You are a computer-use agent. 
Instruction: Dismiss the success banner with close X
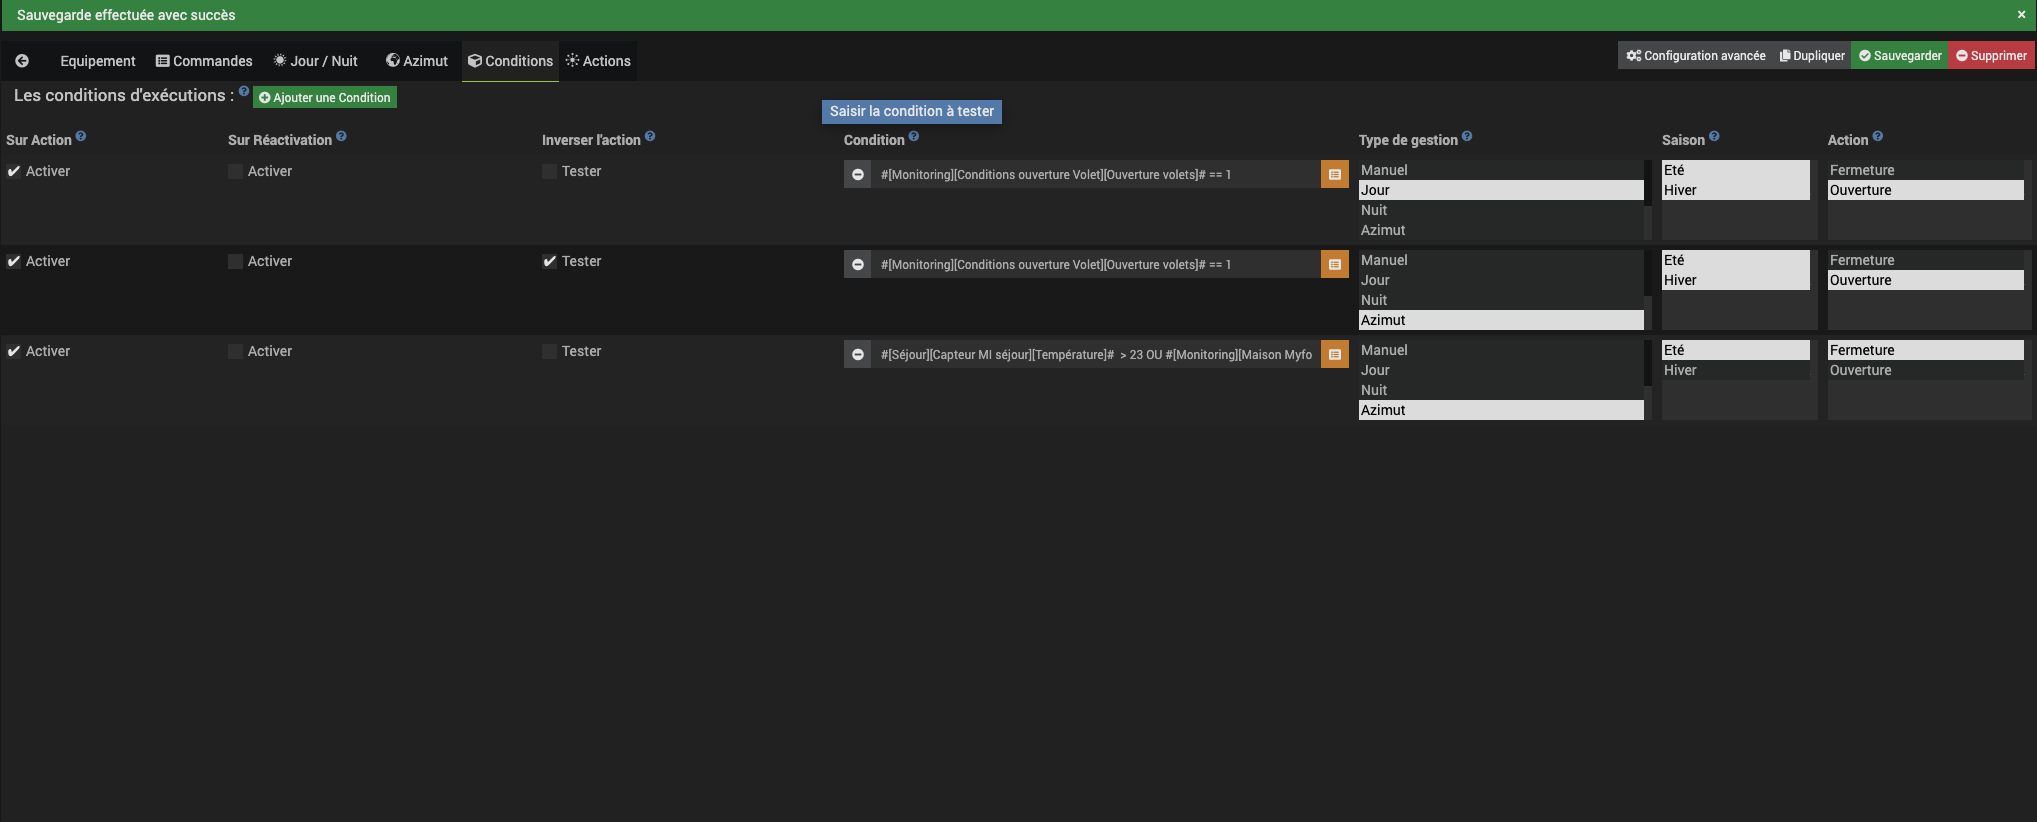click(2021, 15)
